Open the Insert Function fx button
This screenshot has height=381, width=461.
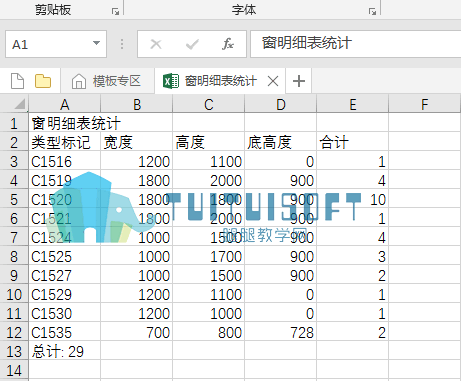(x=228, y=44)
